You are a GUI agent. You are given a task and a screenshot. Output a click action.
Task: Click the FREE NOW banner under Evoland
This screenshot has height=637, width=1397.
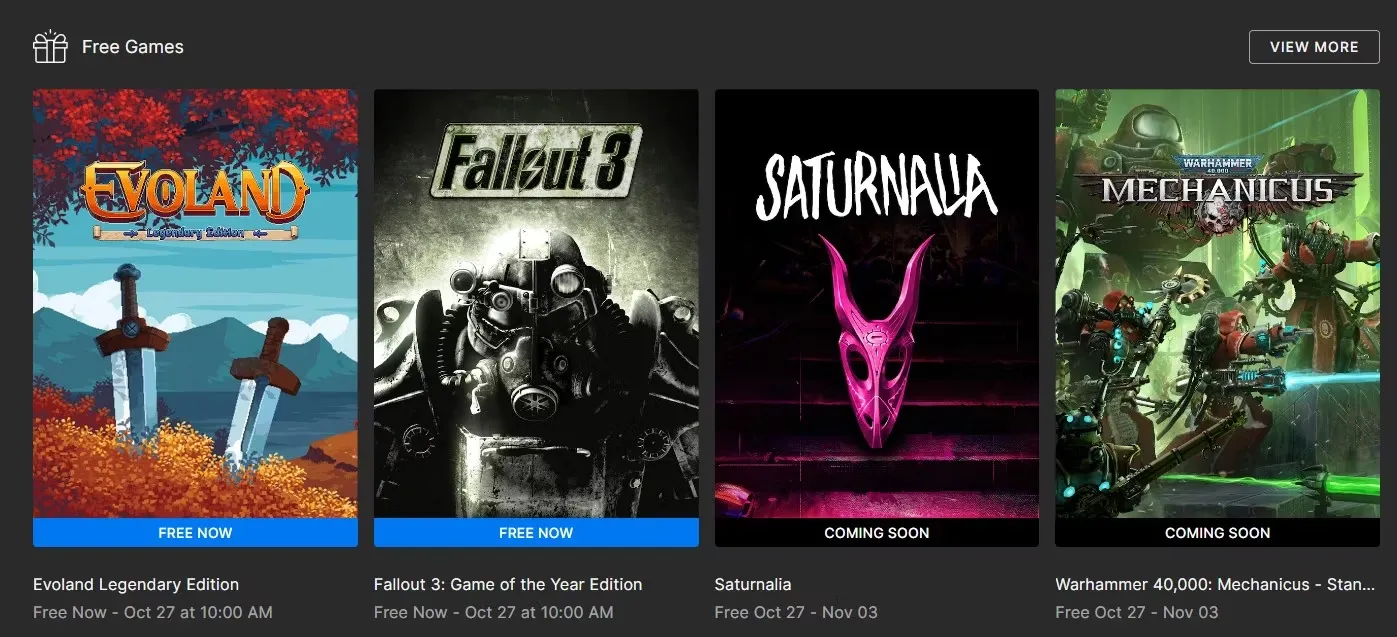[195, 533]
